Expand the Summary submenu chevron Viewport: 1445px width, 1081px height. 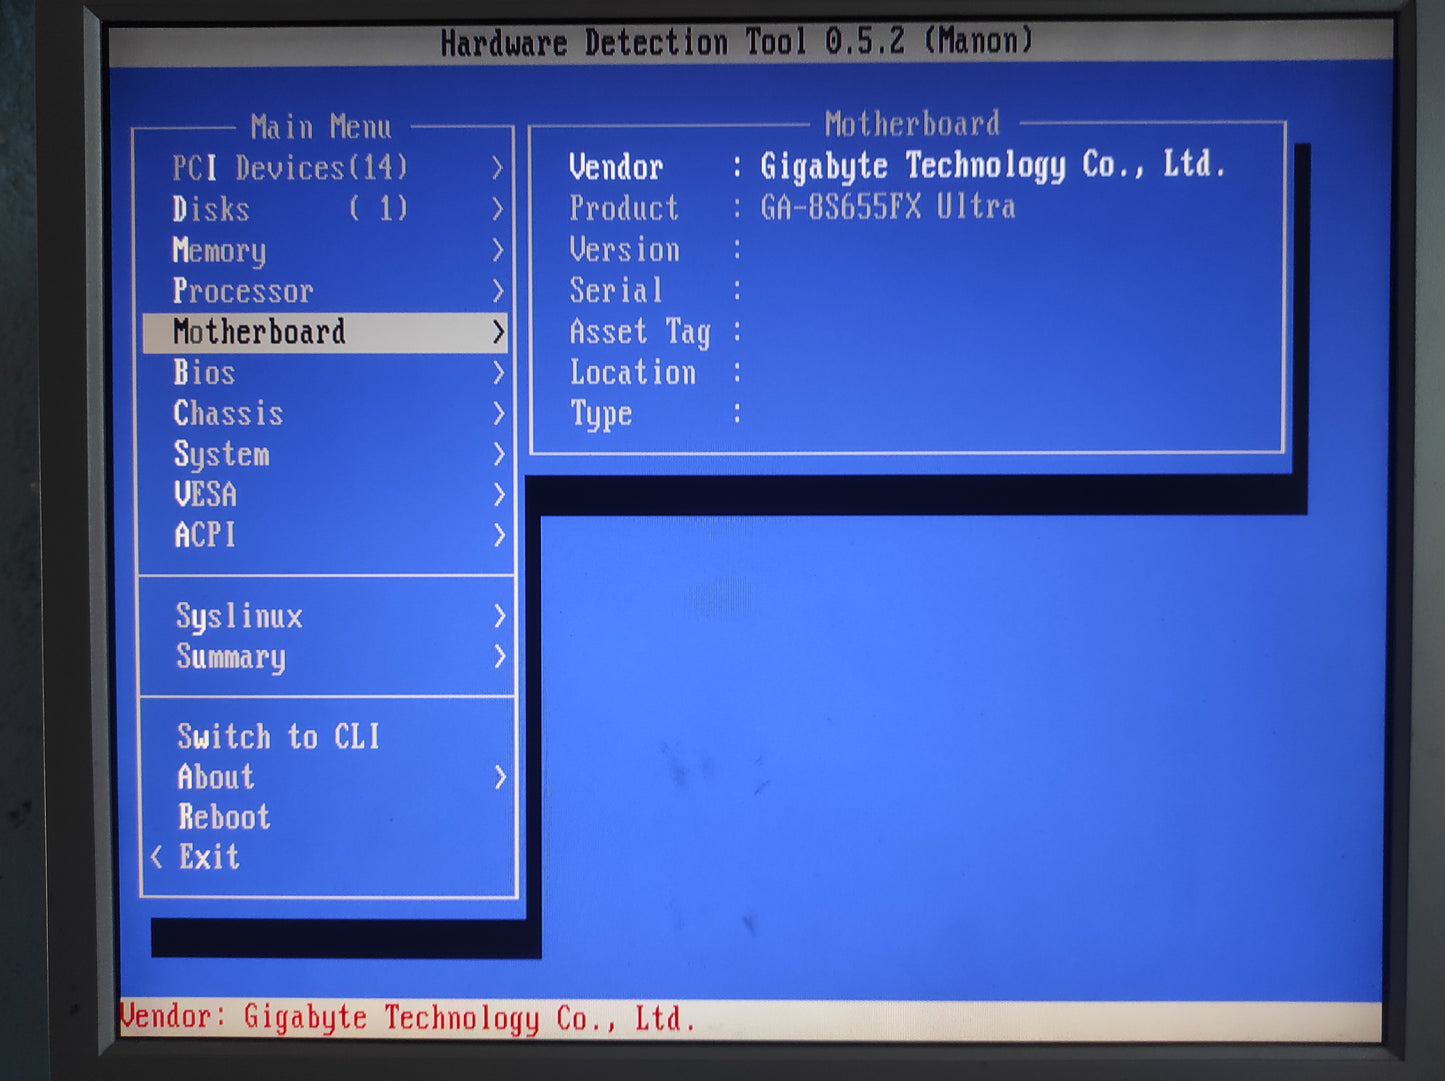[x=499, y=657]
